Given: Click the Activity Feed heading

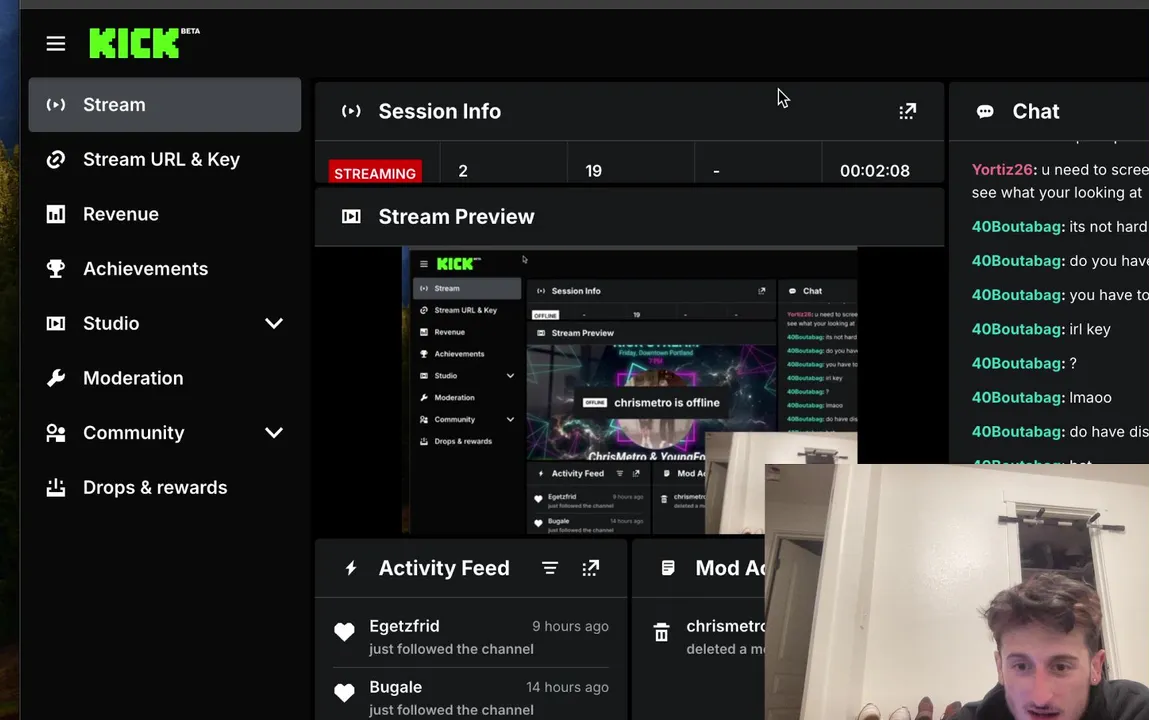Looking at the screenshot, I should 444,568.
